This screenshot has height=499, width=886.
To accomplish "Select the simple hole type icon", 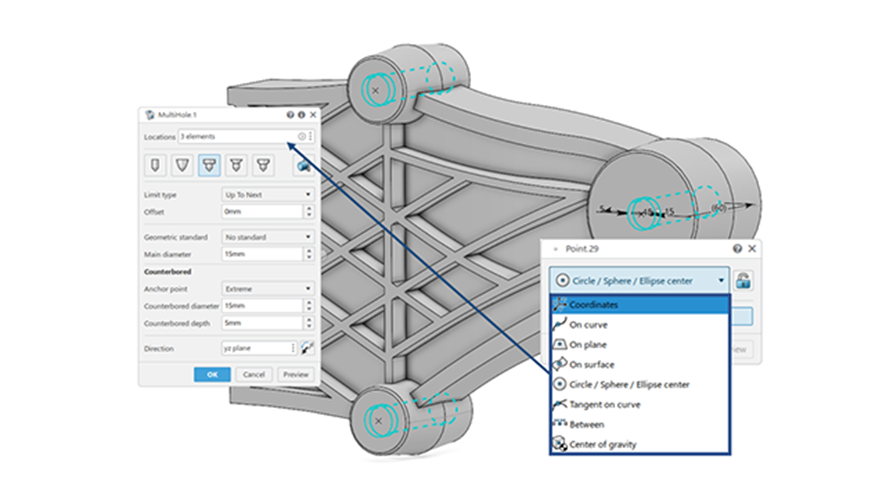I will [156, 164].
